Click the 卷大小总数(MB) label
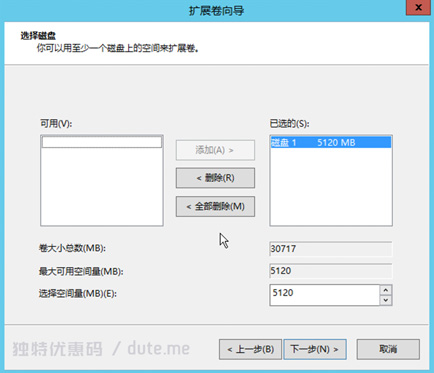Image resolution: width=434 pixels, height=373 pixels. click(x=72, y=248)
